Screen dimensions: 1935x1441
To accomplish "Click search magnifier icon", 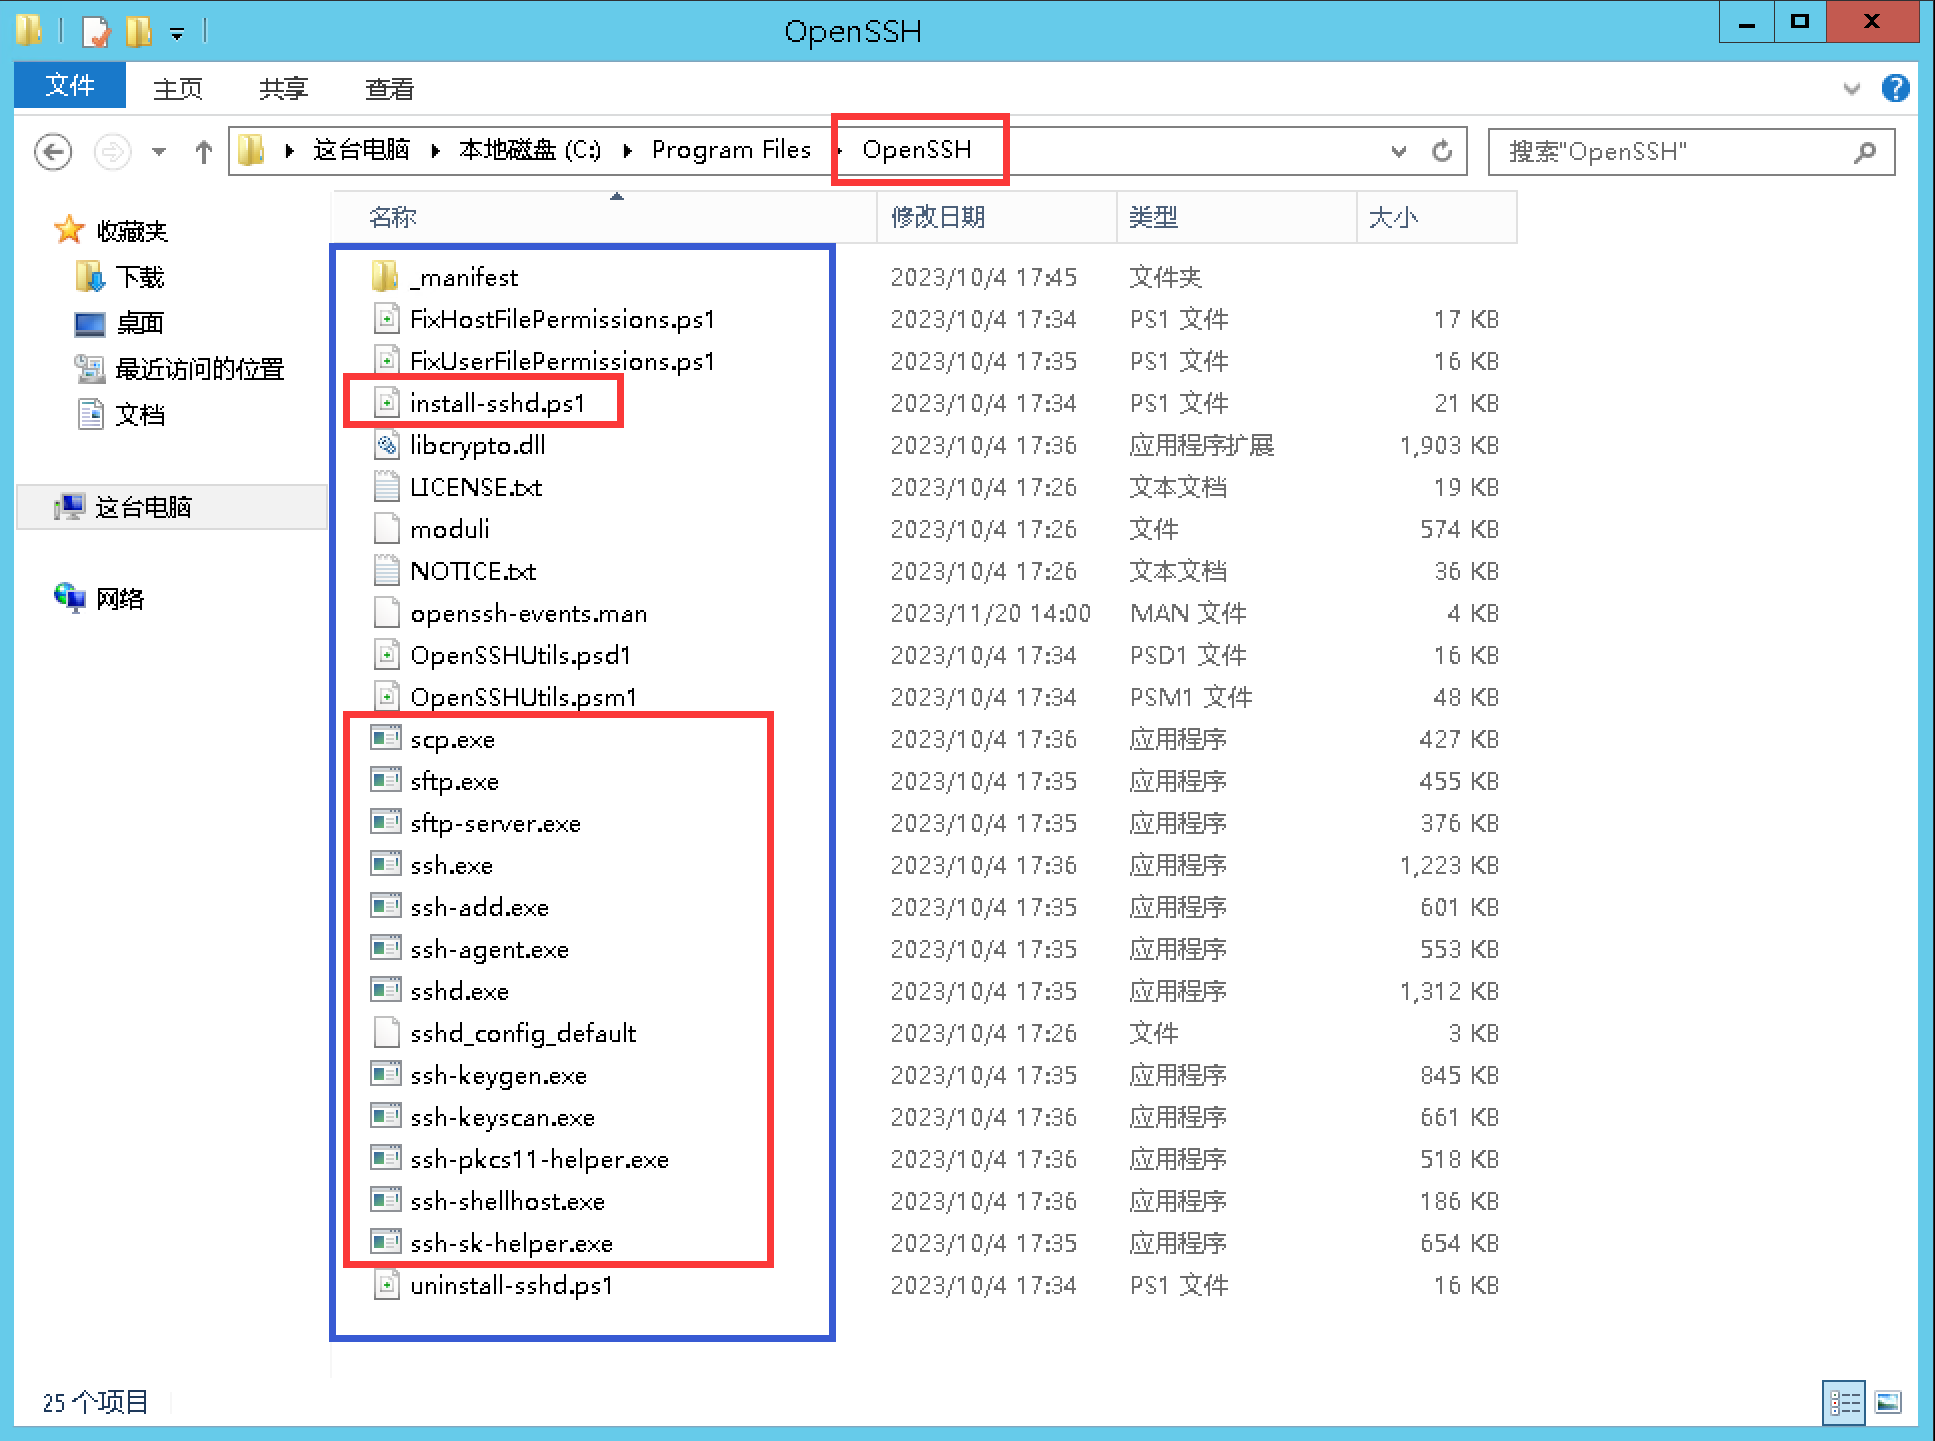I will click(1864, 152).
